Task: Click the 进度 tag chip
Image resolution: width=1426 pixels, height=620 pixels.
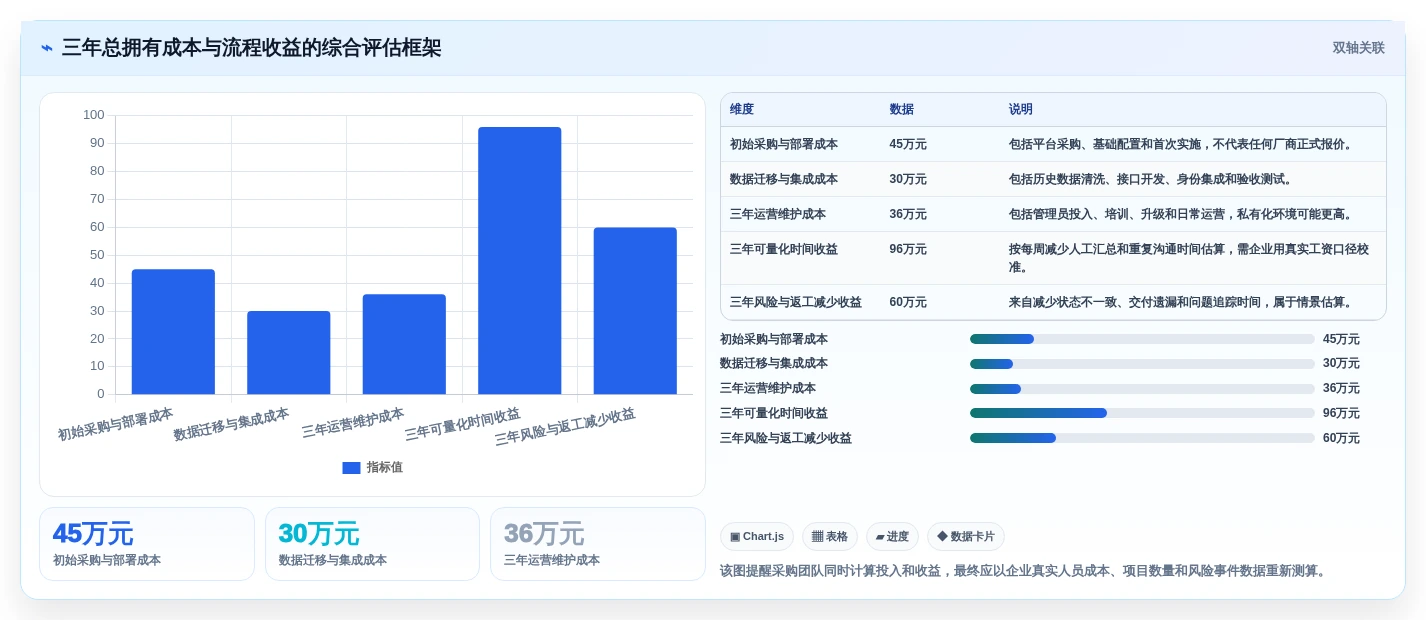Action: click(x=892, y=537)
